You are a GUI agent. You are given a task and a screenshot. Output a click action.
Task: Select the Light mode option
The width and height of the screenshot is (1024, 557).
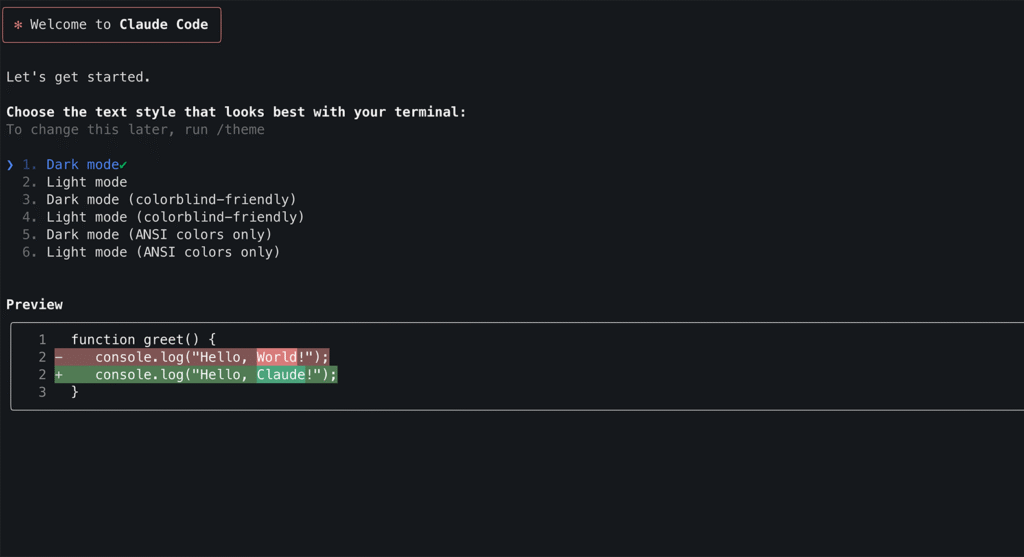[x=86, y=182]
